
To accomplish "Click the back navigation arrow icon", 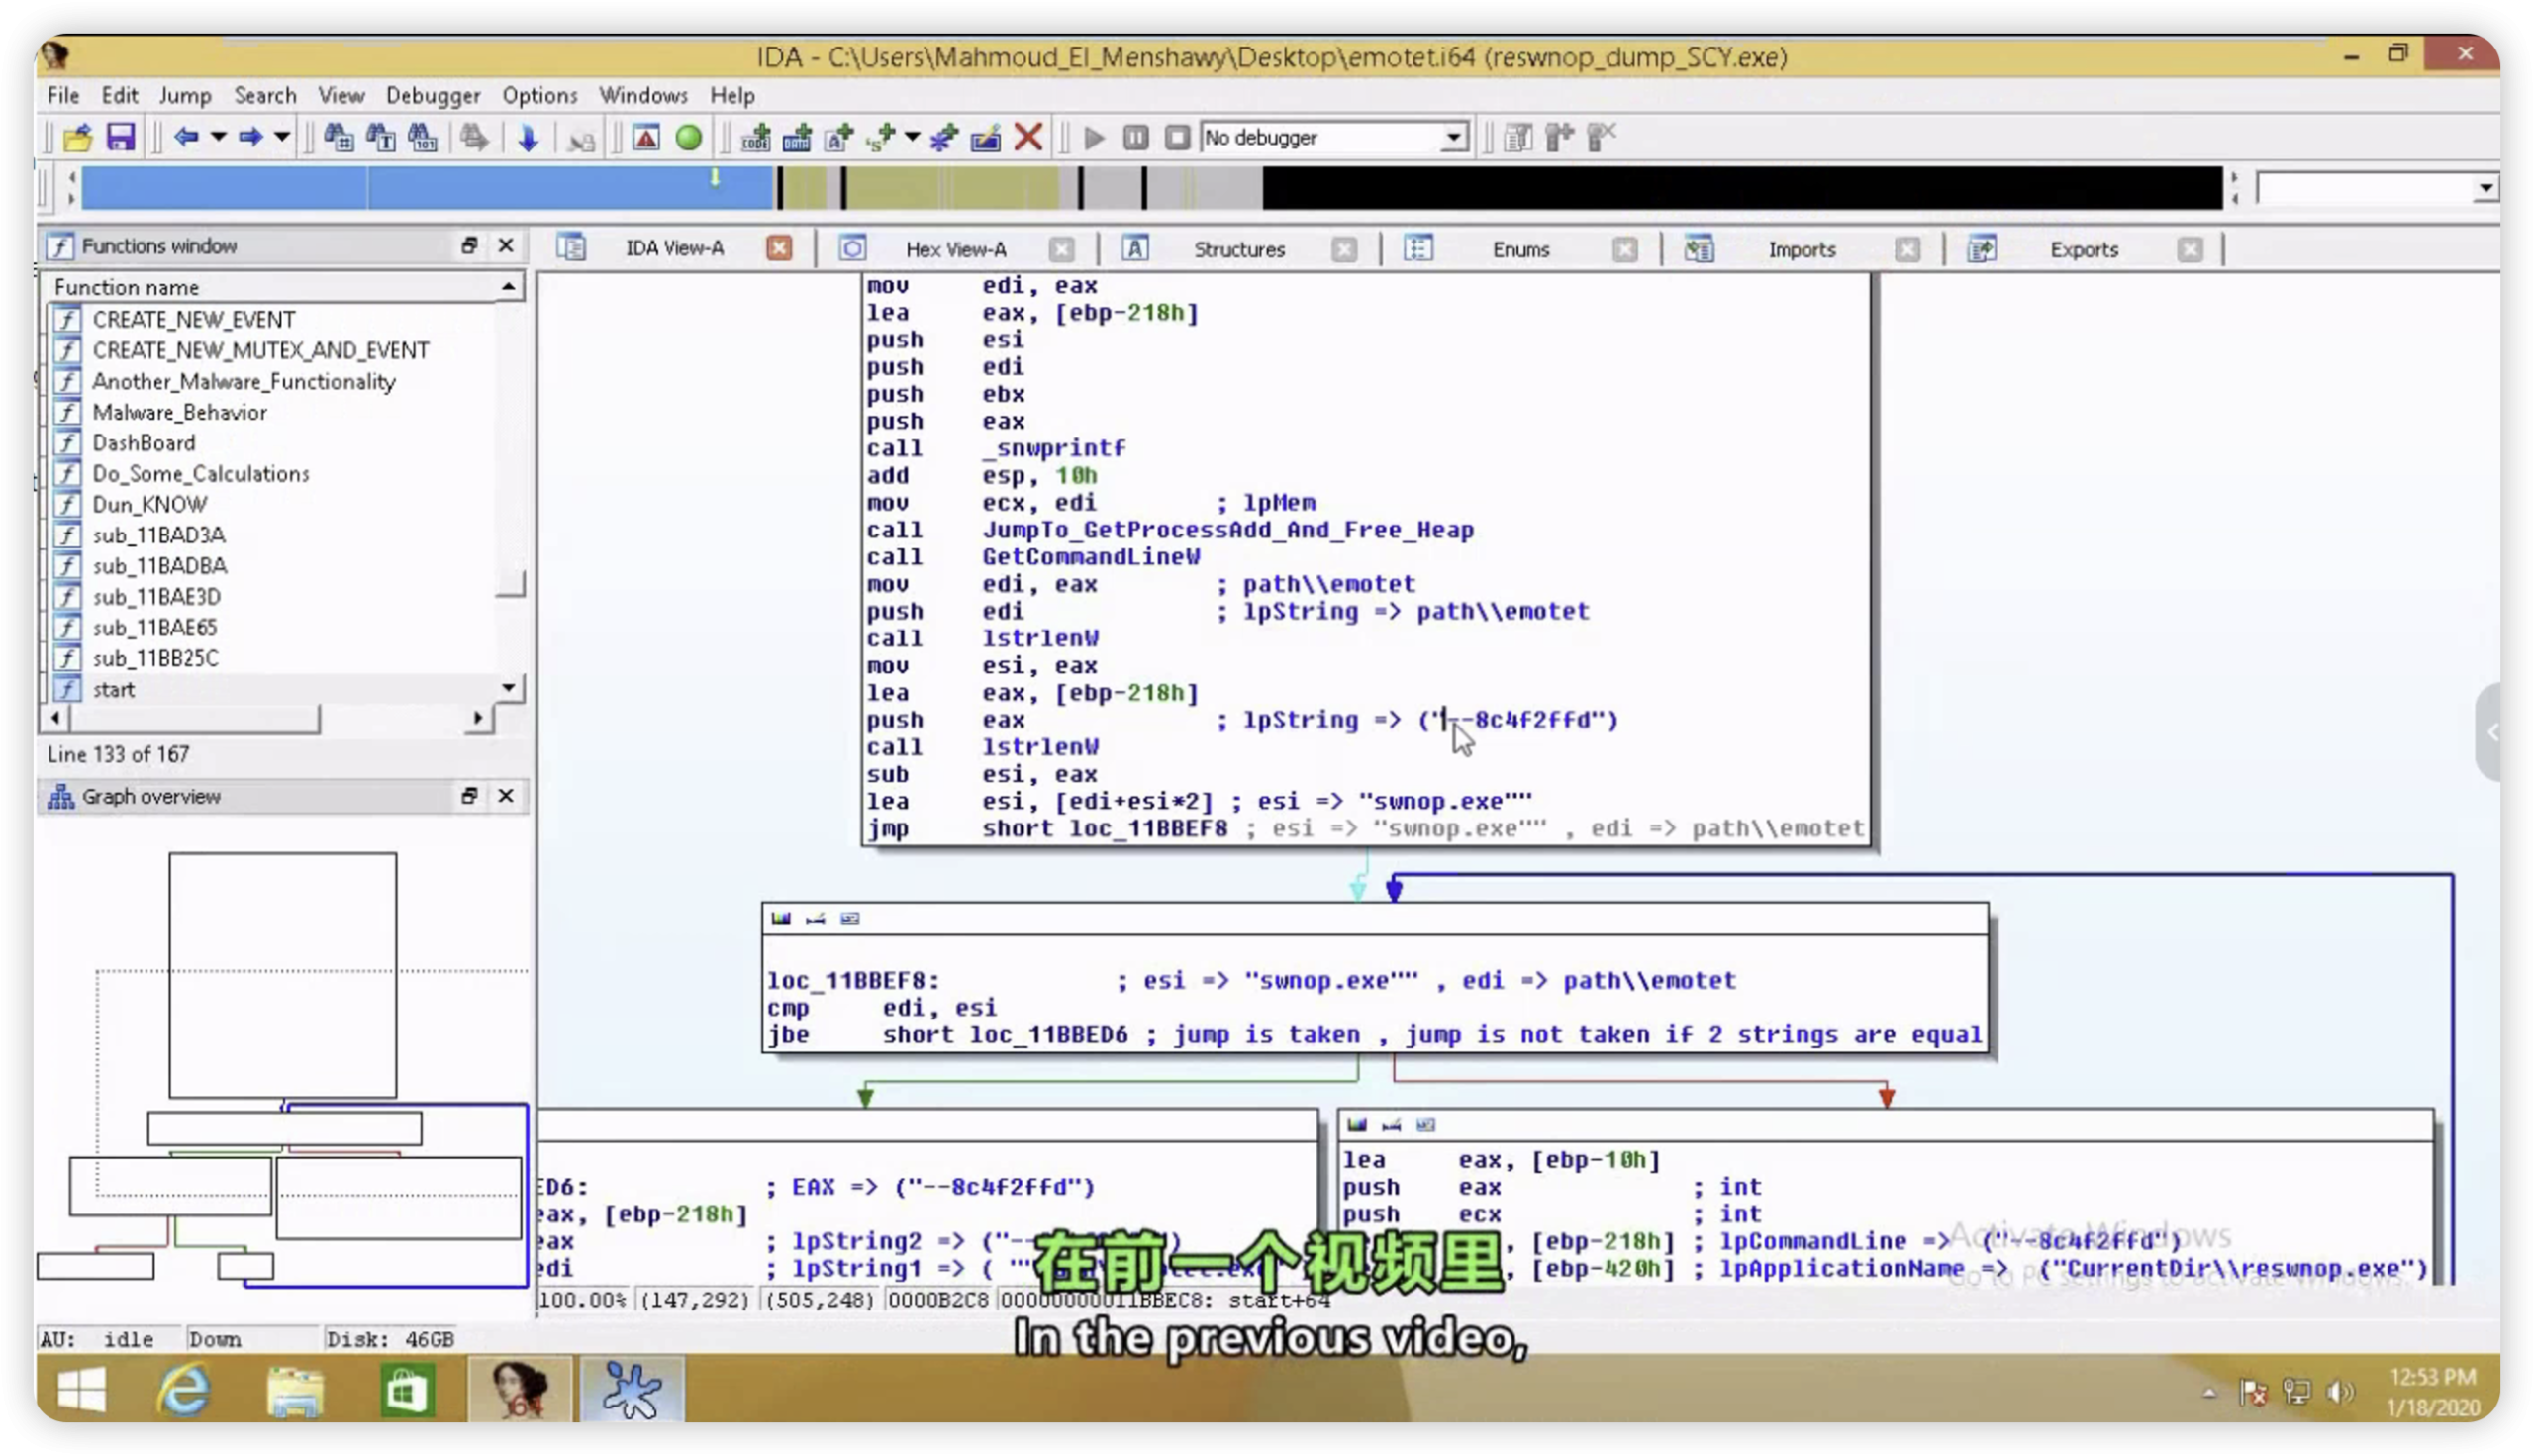I will [x=186, y=137].
